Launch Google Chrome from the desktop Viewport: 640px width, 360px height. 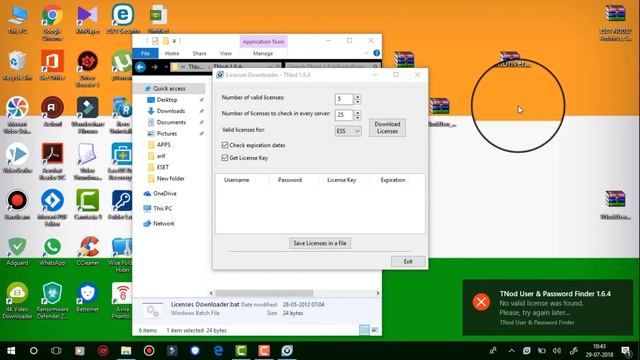[52, 22]
